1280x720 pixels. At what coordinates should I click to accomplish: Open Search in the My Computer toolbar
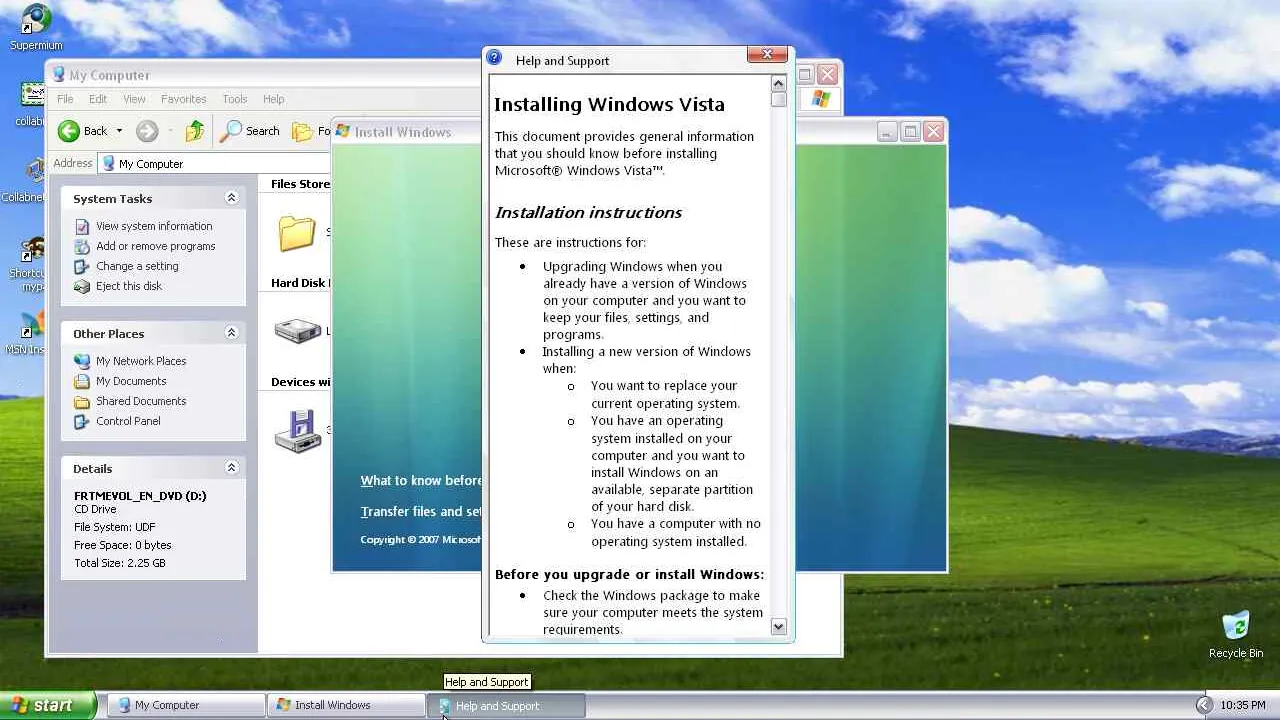click(x=250, y=131)
